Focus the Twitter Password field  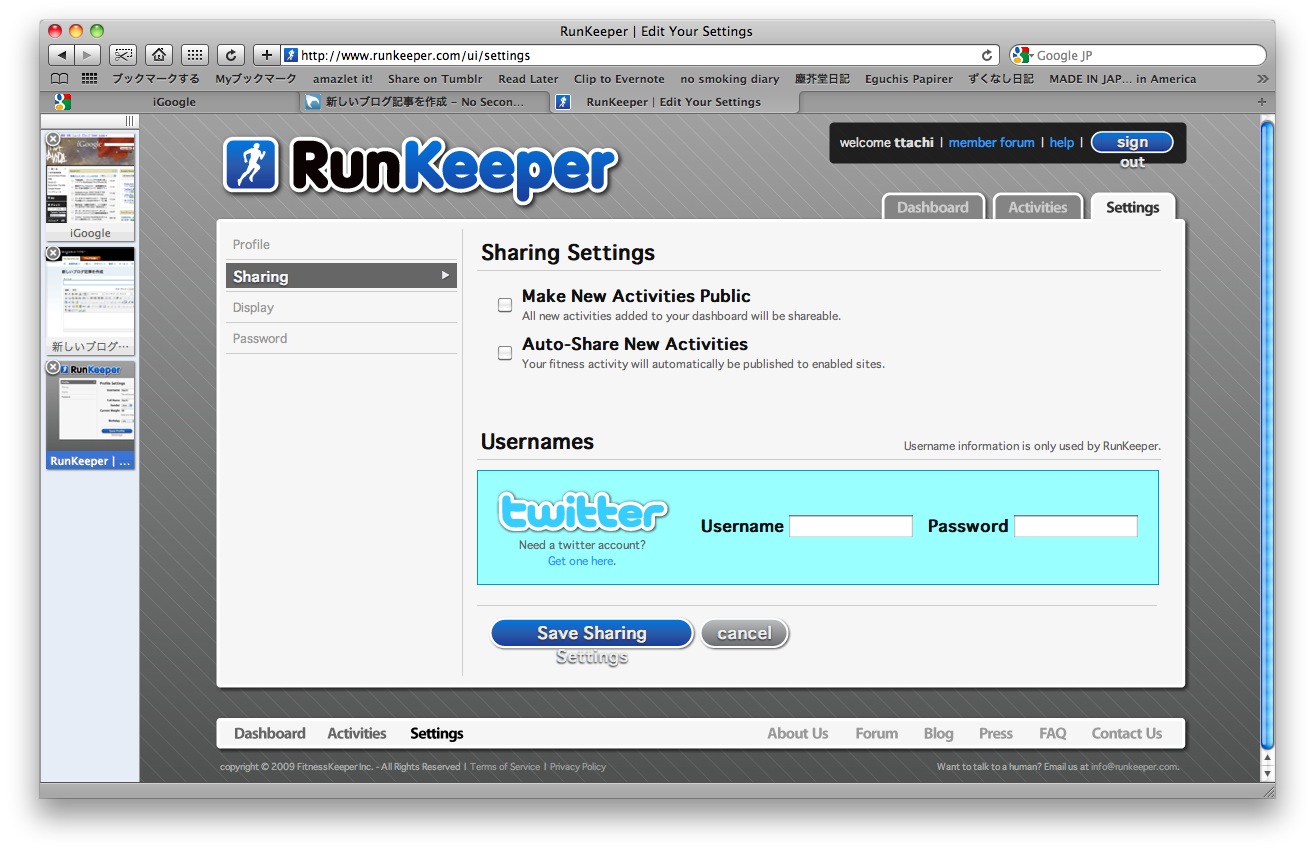1076,526
